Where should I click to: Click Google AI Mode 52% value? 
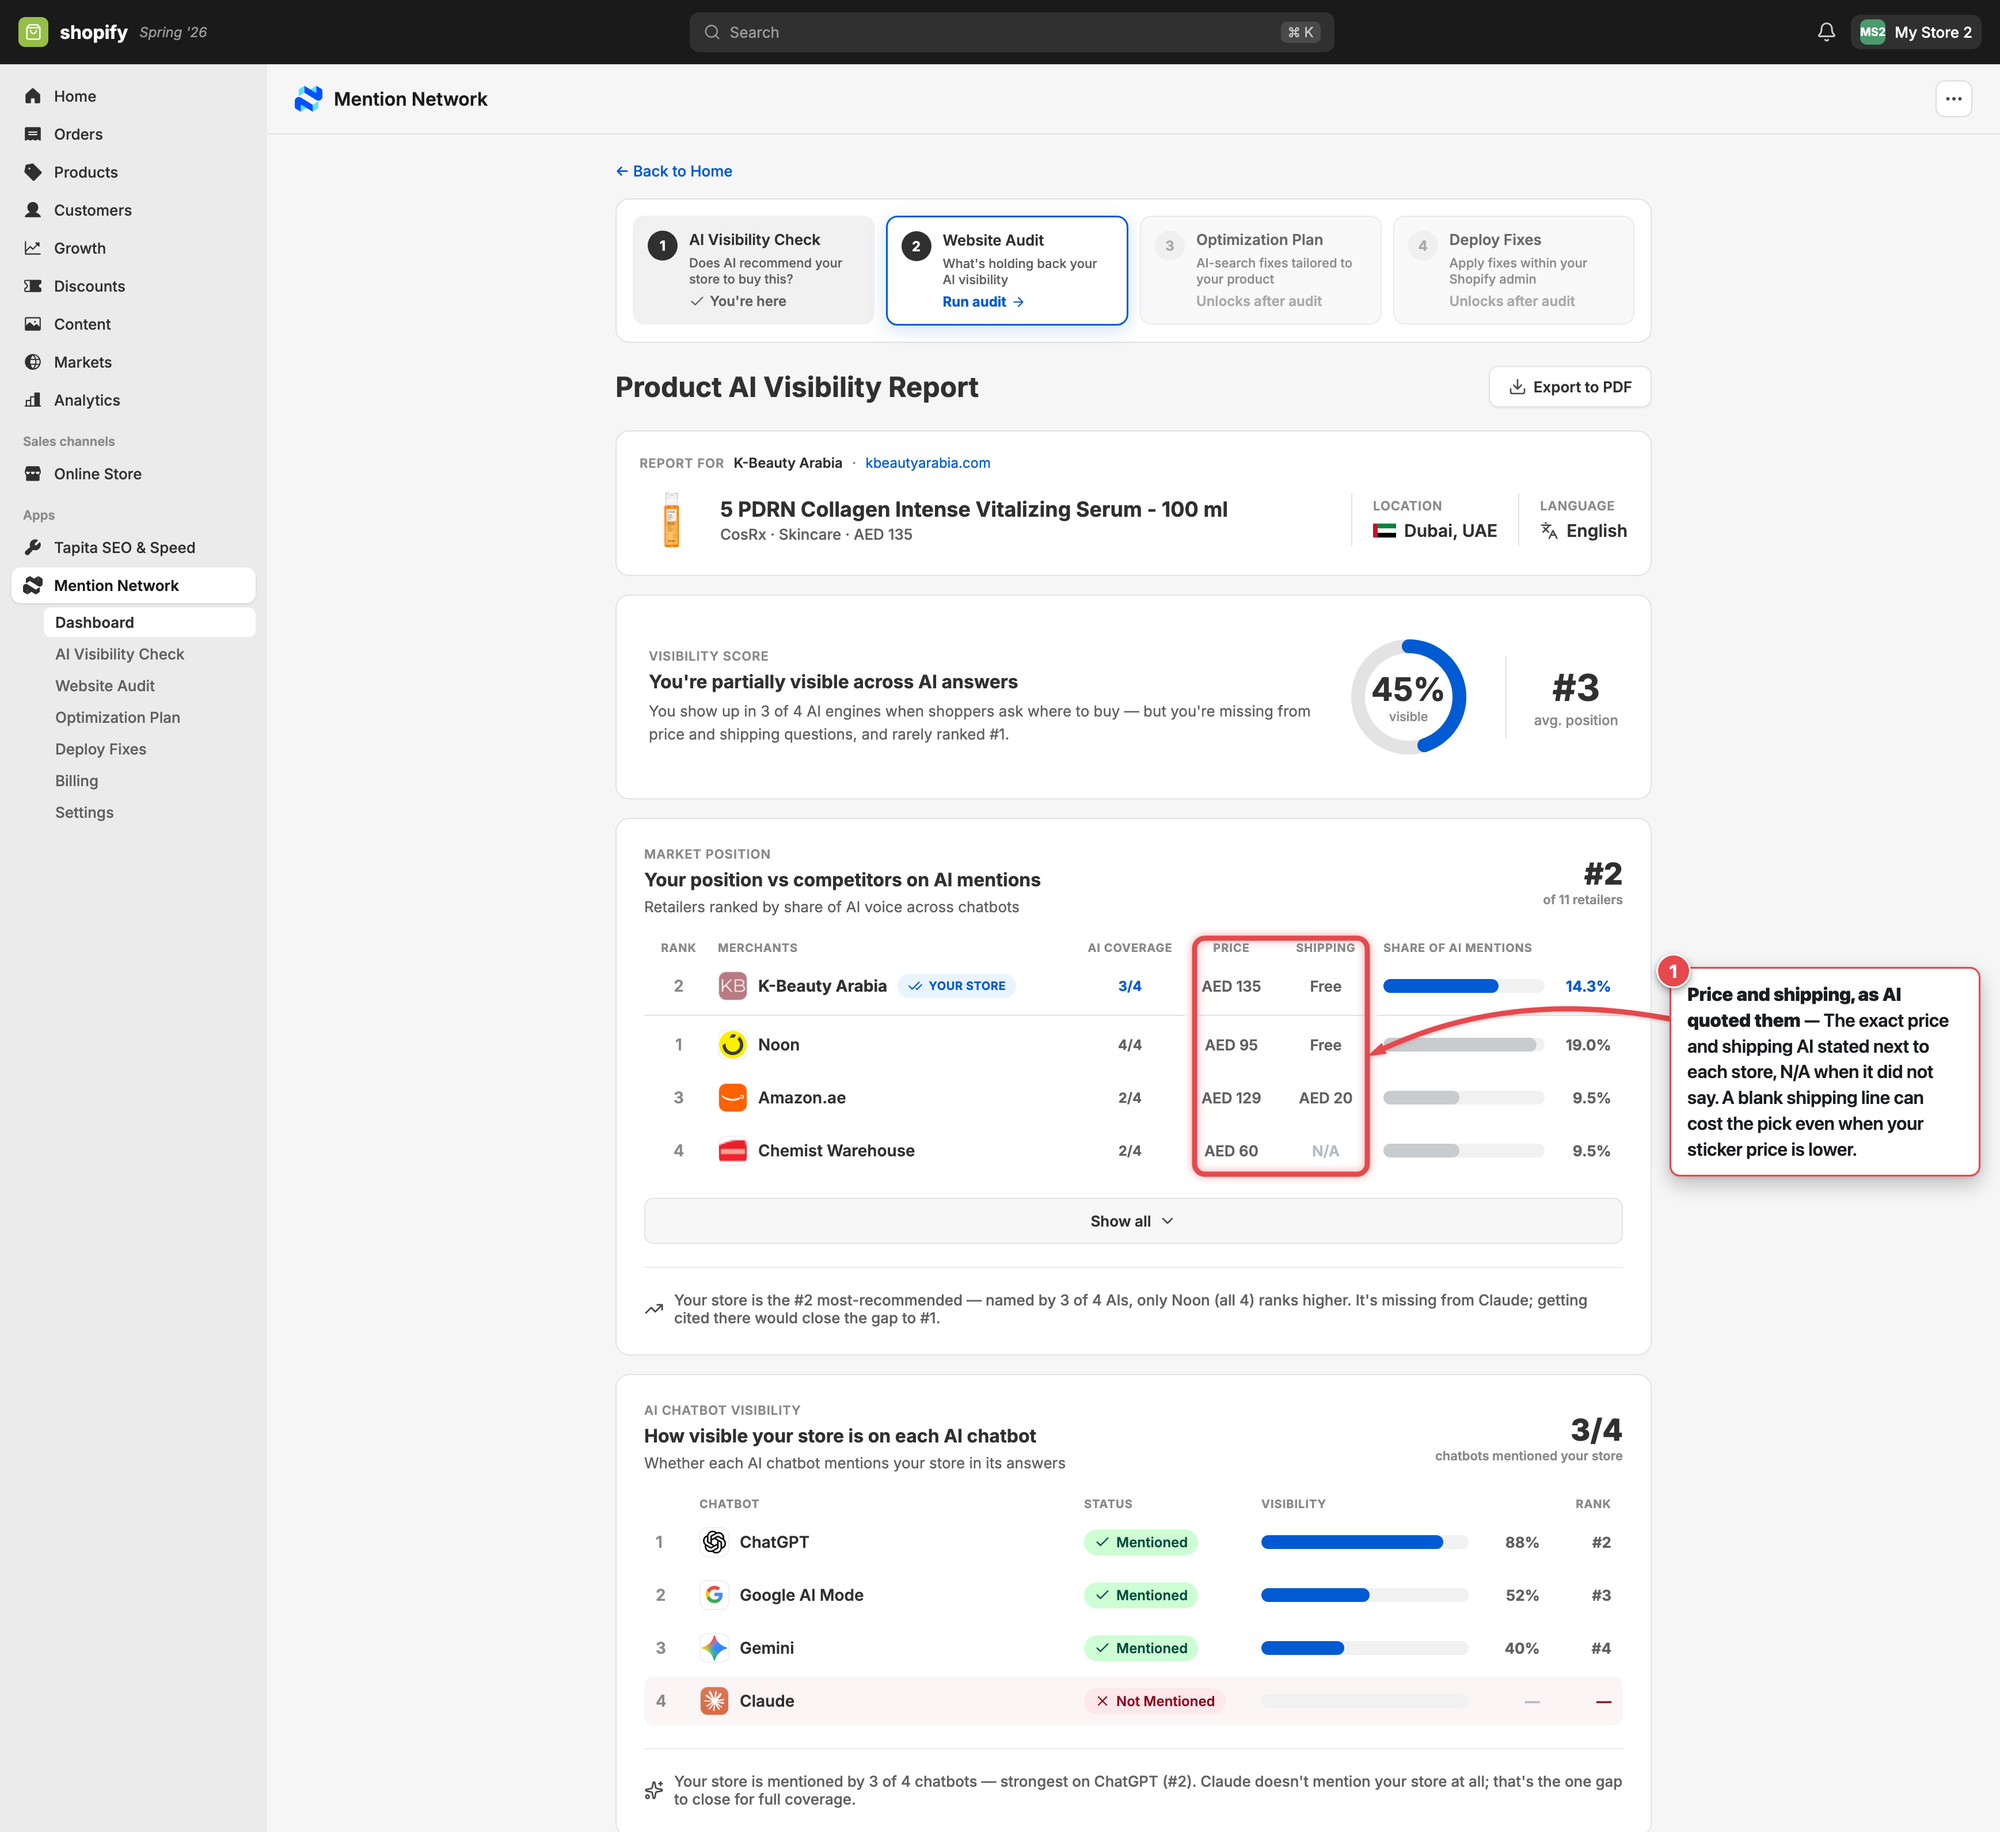click(1522, 1595)
